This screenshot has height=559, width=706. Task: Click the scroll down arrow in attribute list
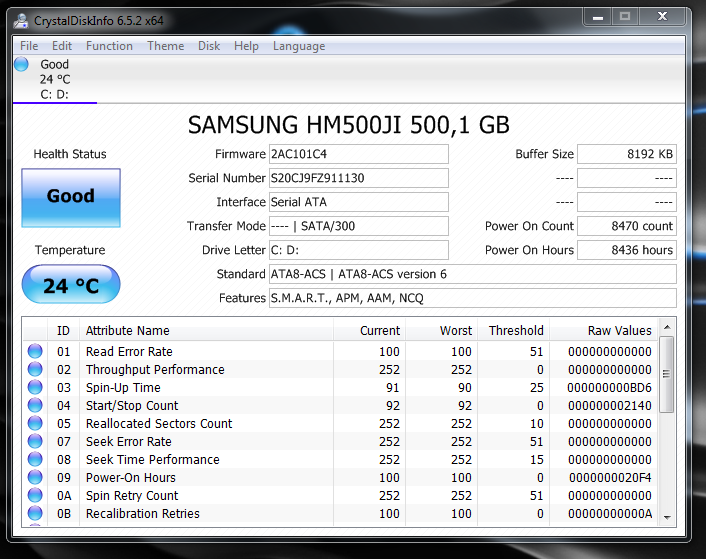pyautogui.click(x=667, y=519)
